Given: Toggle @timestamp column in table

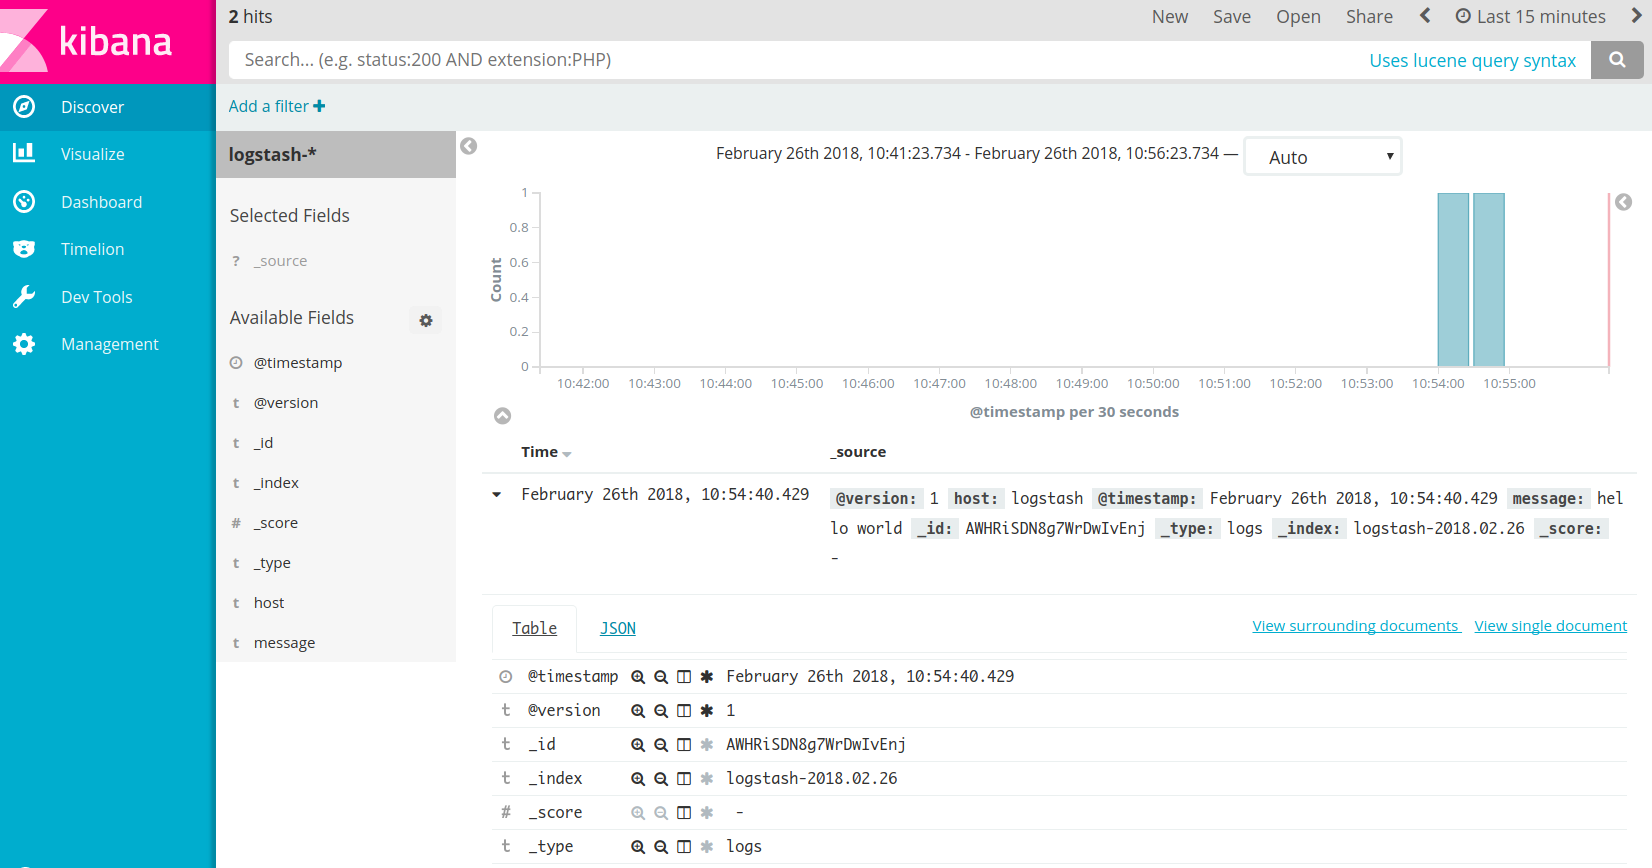Looking at the screenshot, I should pyautogui.click(x=684, y=677).
